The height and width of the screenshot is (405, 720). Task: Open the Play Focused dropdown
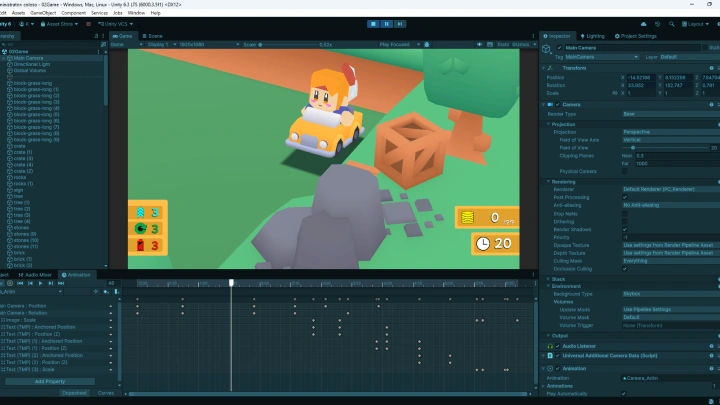399,45
